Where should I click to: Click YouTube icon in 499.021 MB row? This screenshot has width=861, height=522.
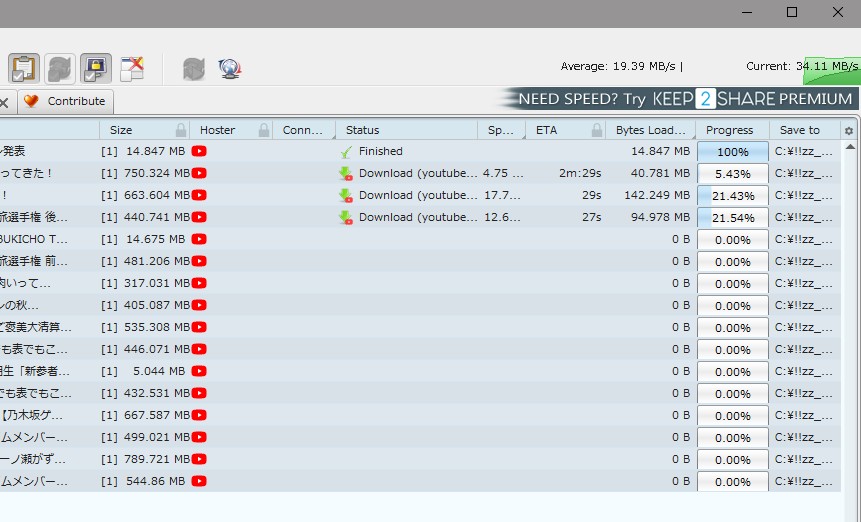pyautogui.click(x=199, y=437)
